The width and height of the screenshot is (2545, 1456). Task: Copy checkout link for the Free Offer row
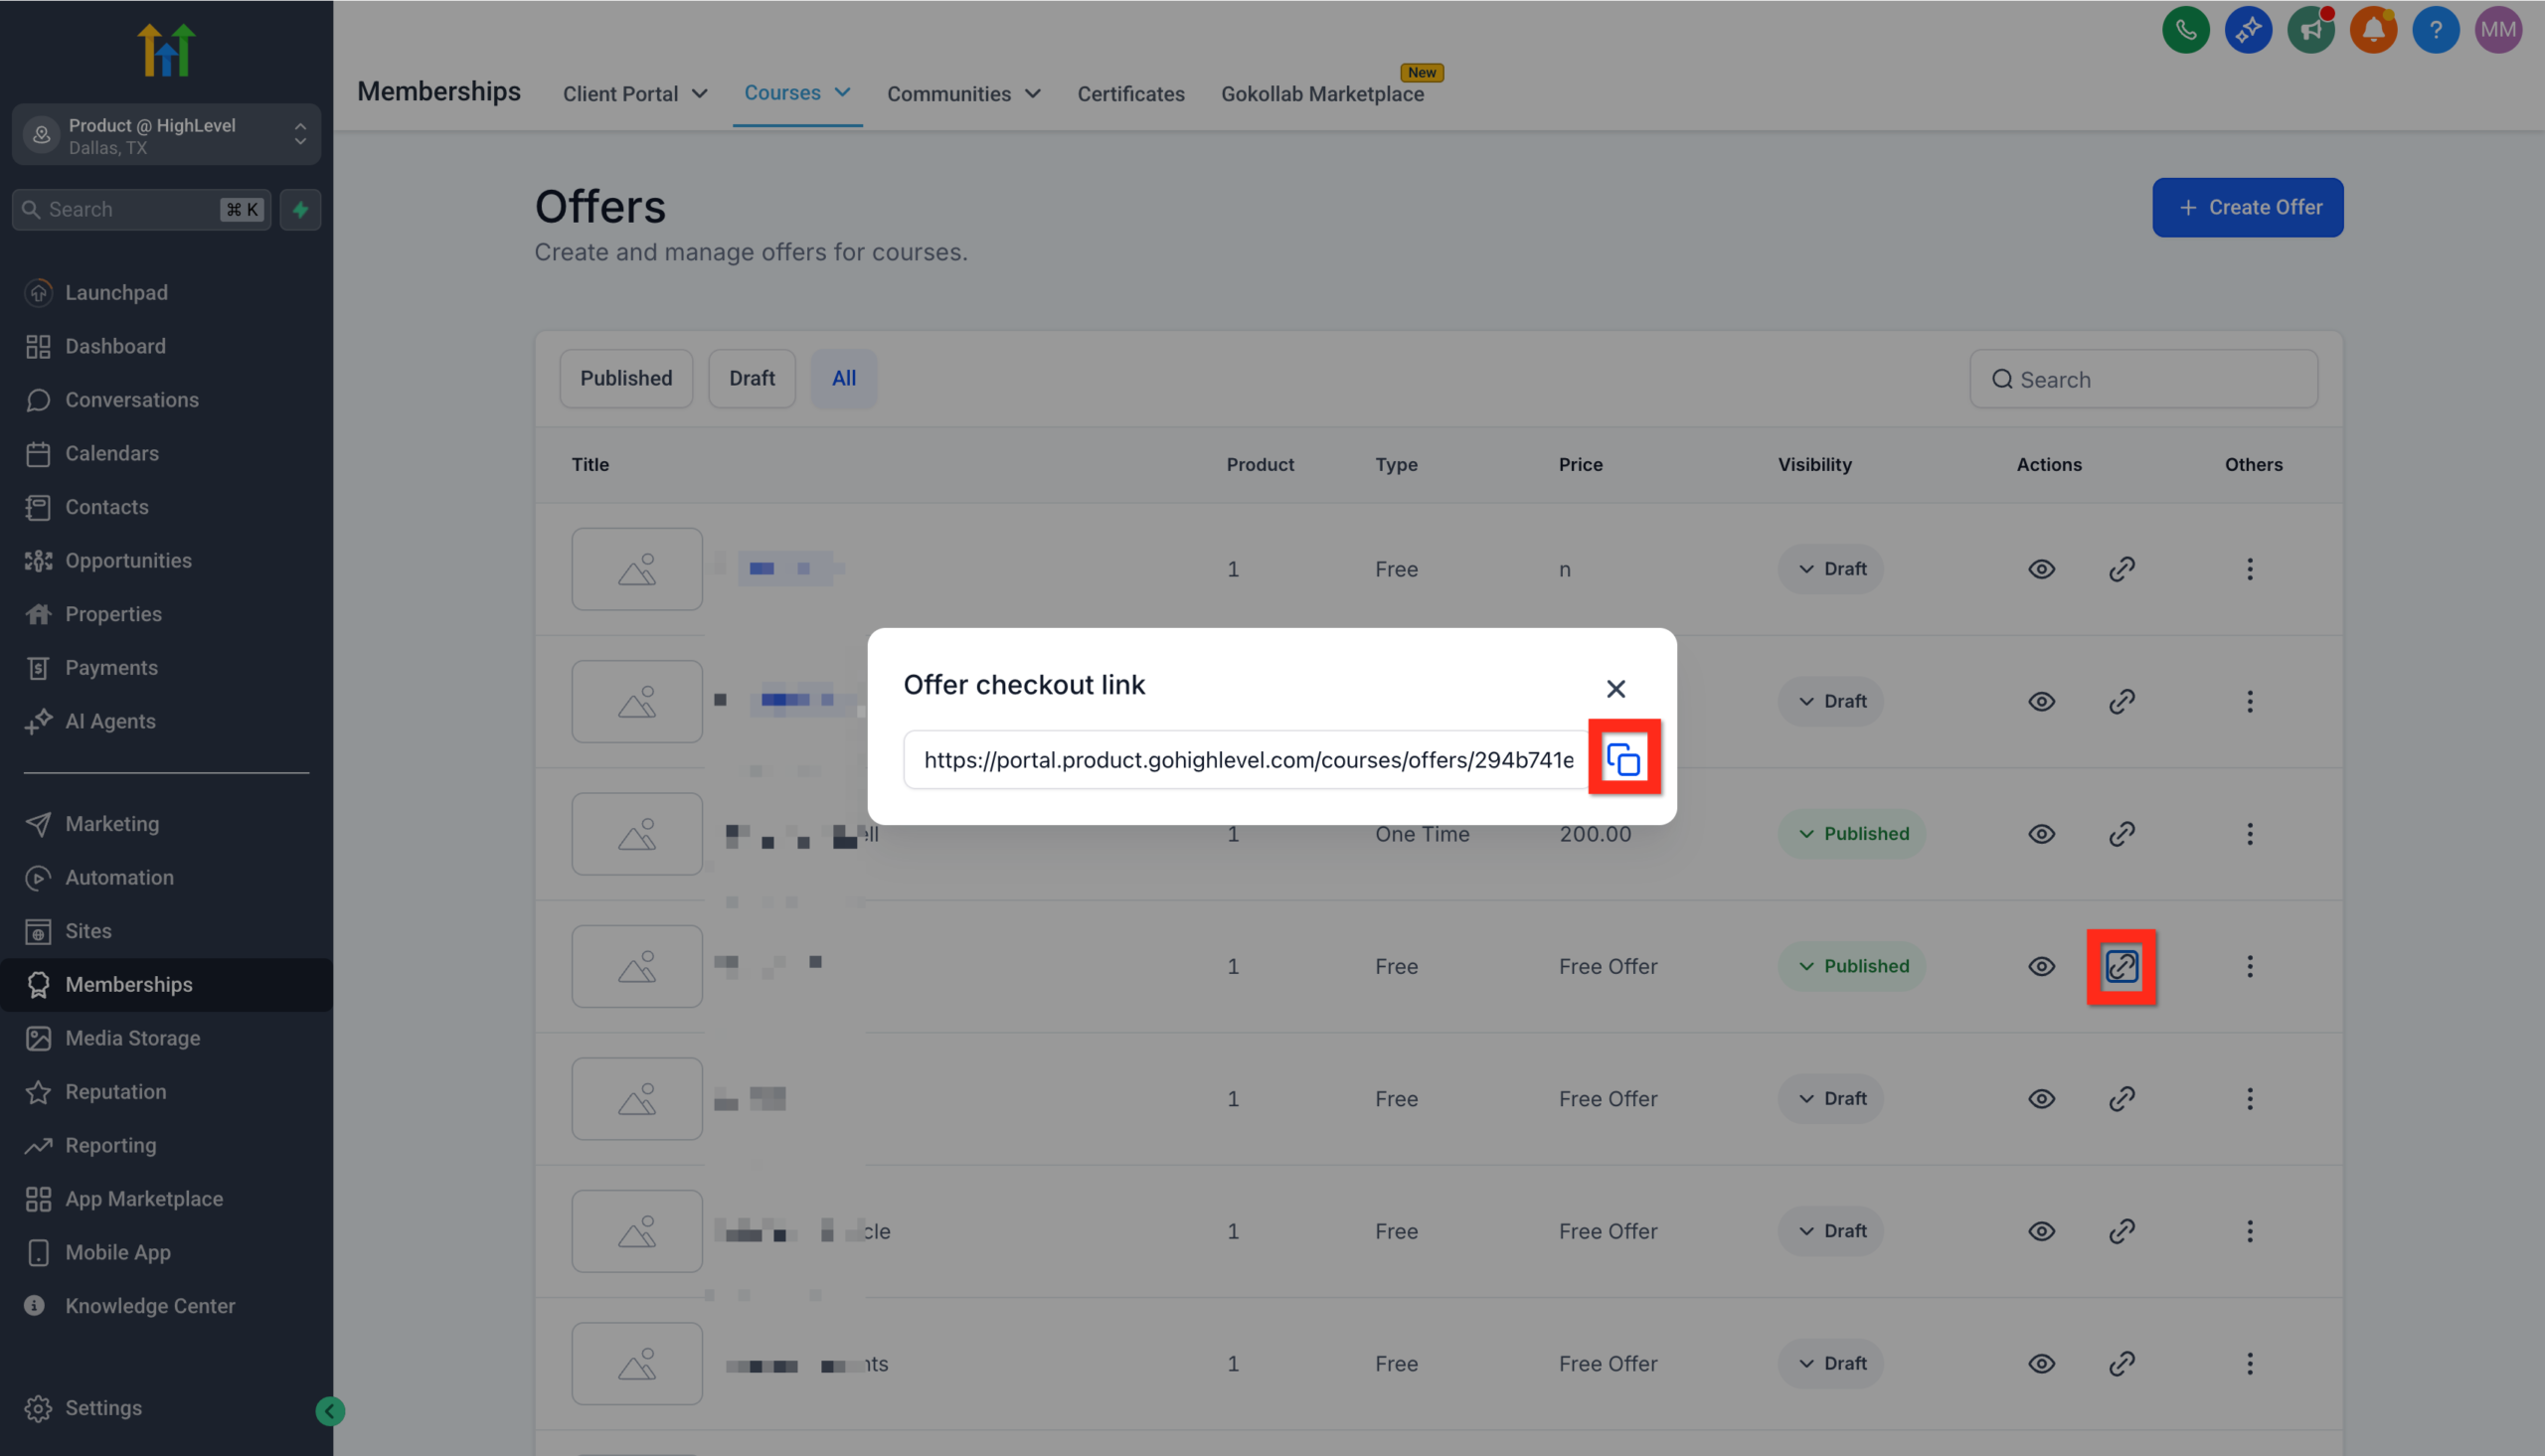2122,966
